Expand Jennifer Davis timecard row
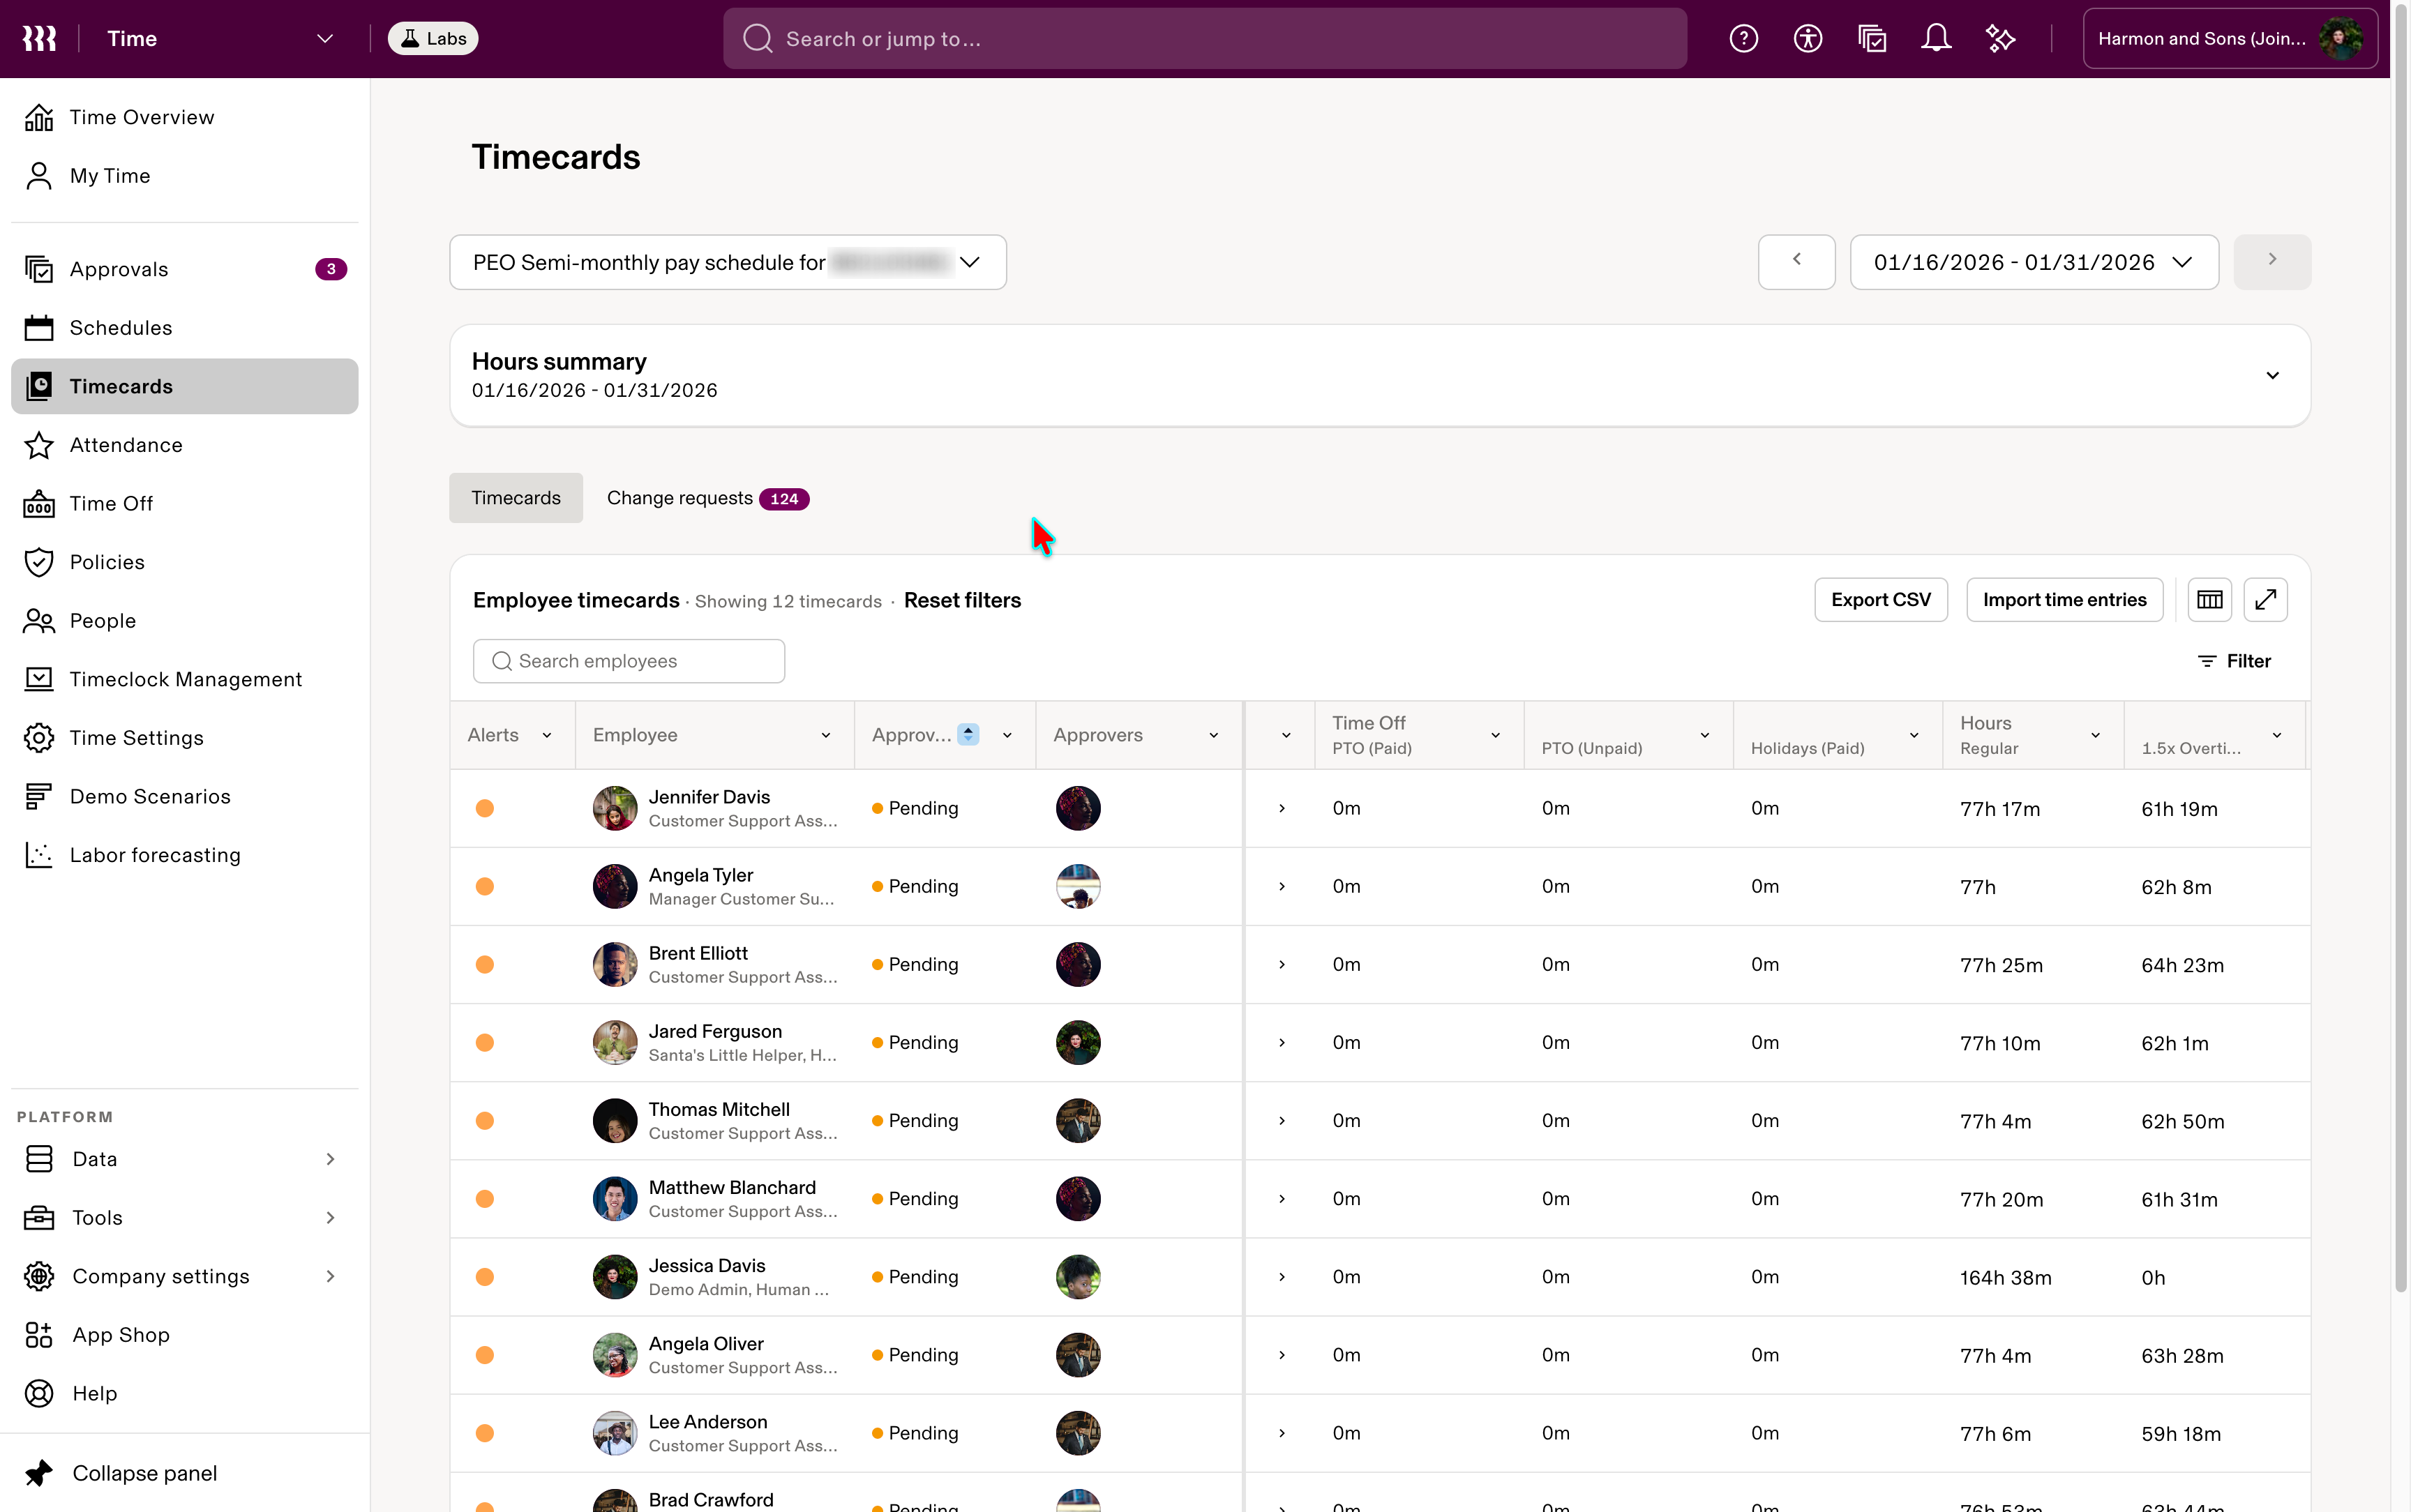 click(1281, 808)
